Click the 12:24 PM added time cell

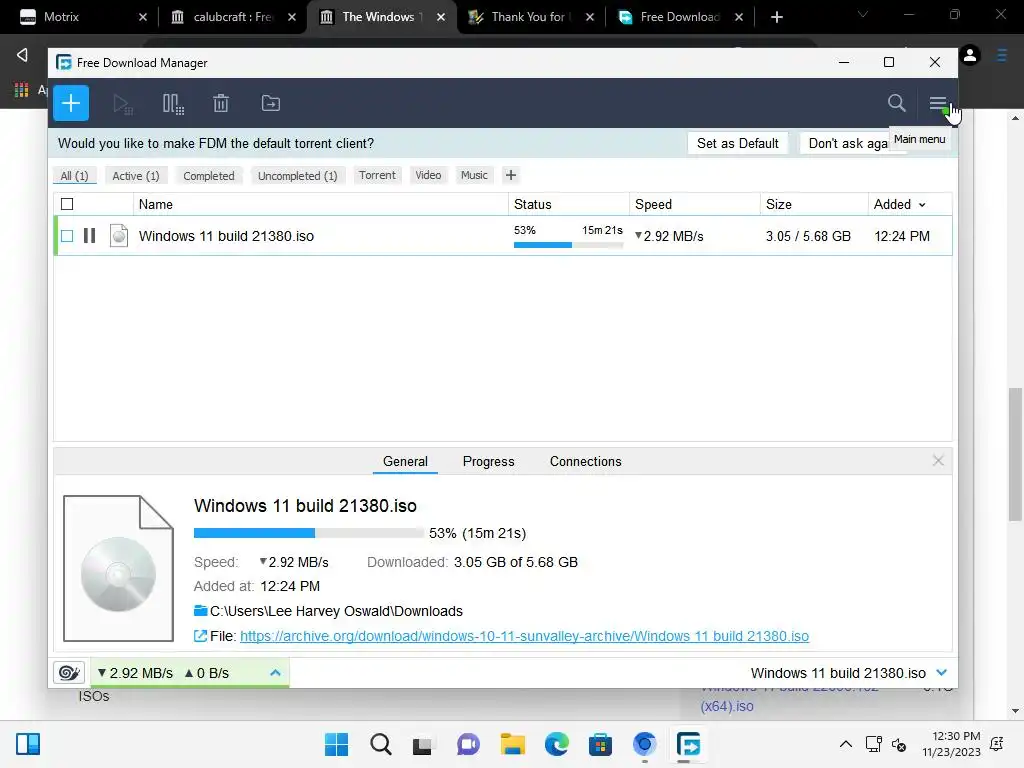902,236
